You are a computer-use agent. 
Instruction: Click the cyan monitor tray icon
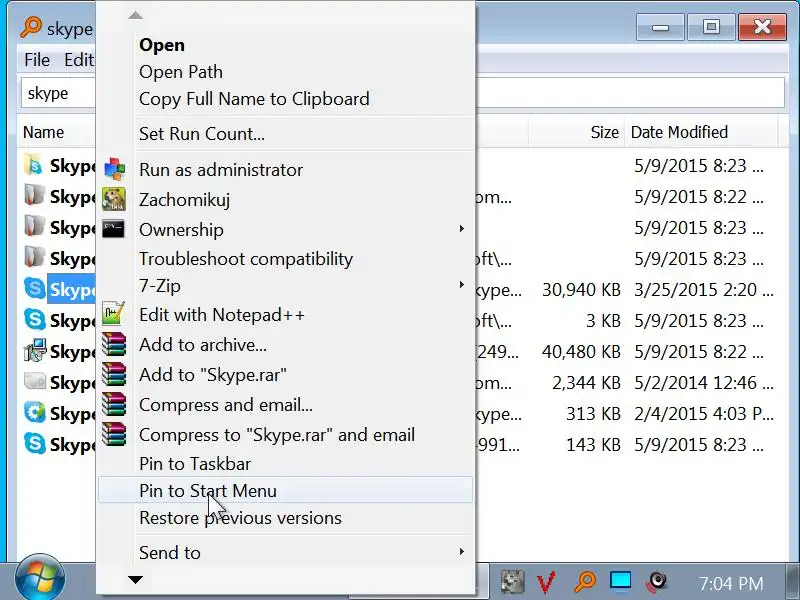point(621,582)
